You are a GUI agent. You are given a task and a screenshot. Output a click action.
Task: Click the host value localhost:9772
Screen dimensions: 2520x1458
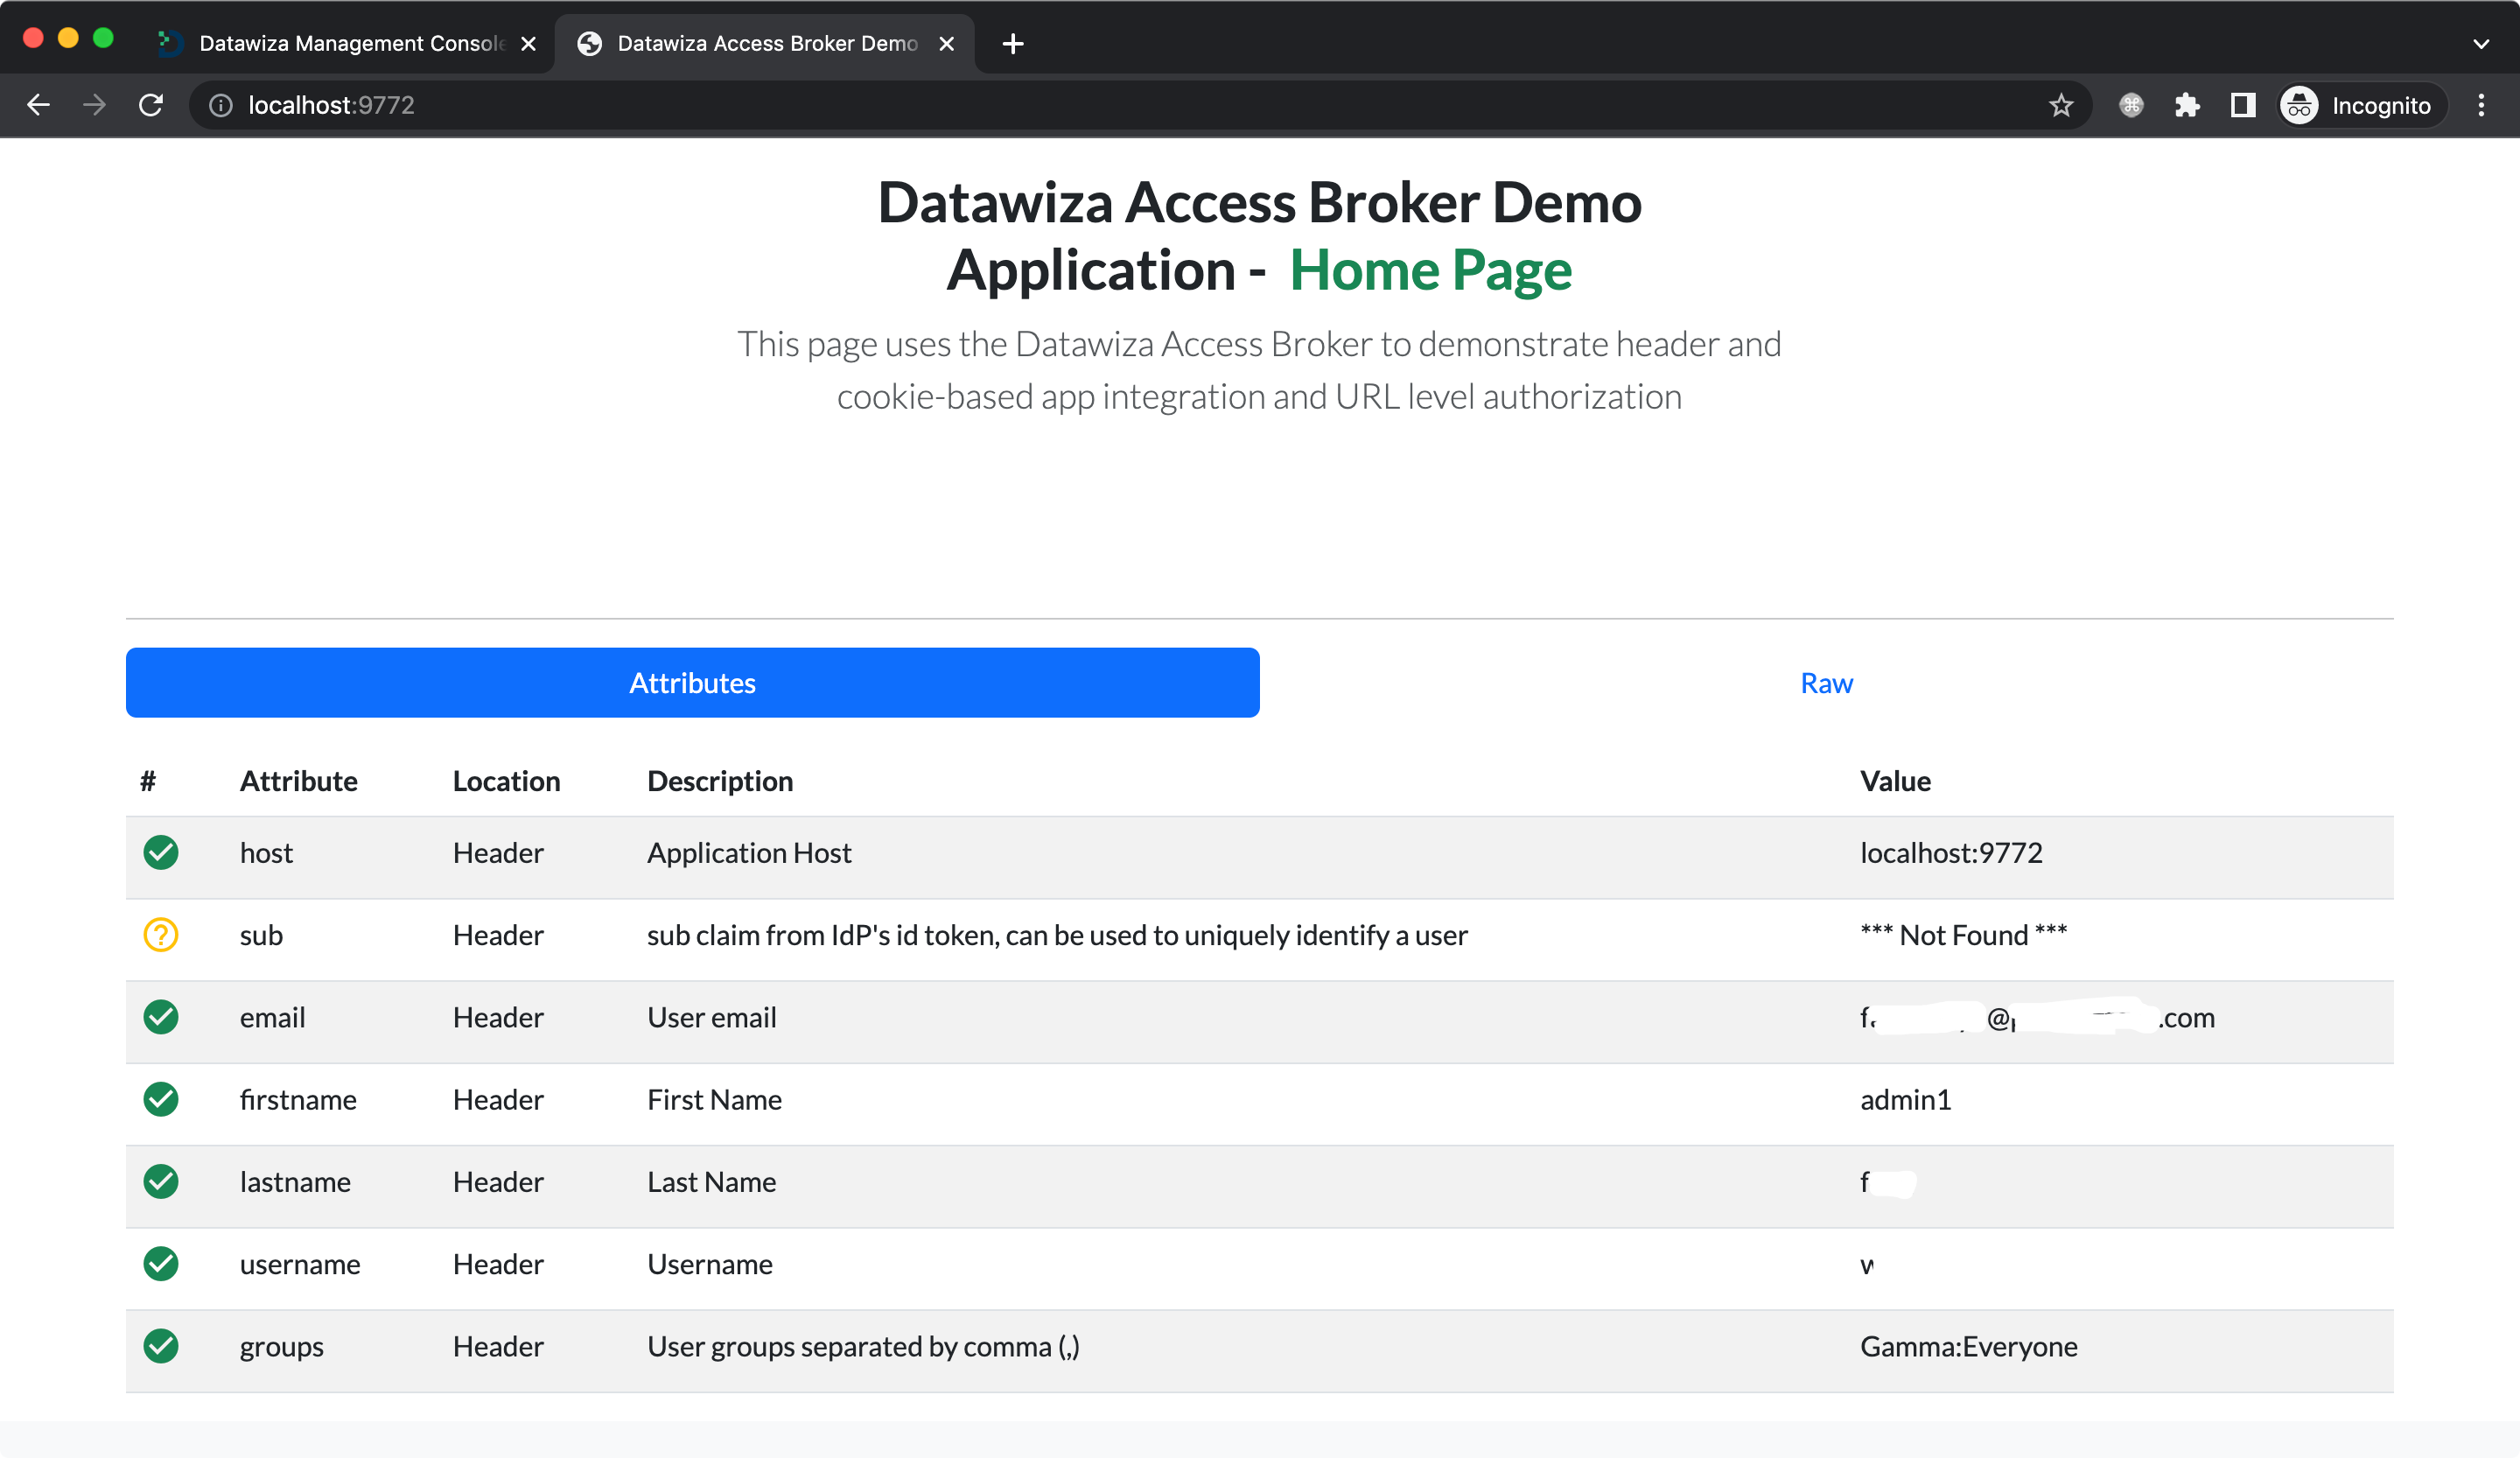point(1951,853)
